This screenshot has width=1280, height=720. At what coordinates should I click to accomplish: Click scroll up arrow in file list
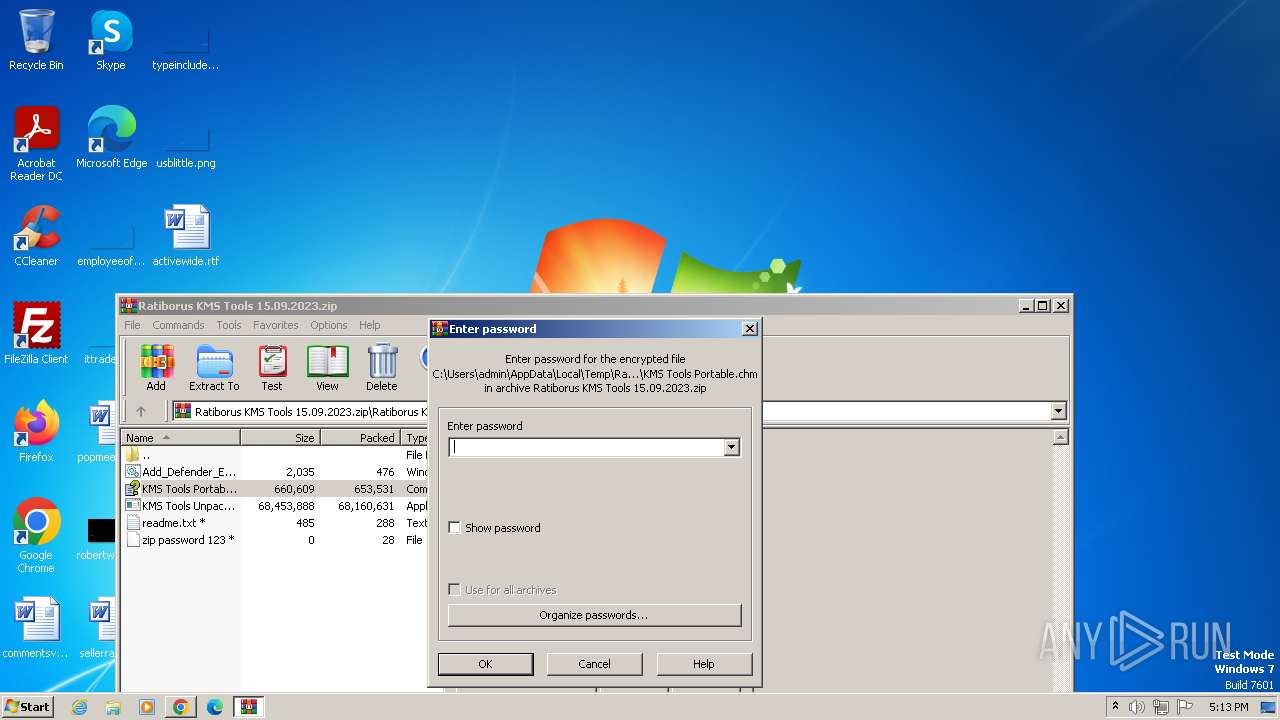(1061, 438)
